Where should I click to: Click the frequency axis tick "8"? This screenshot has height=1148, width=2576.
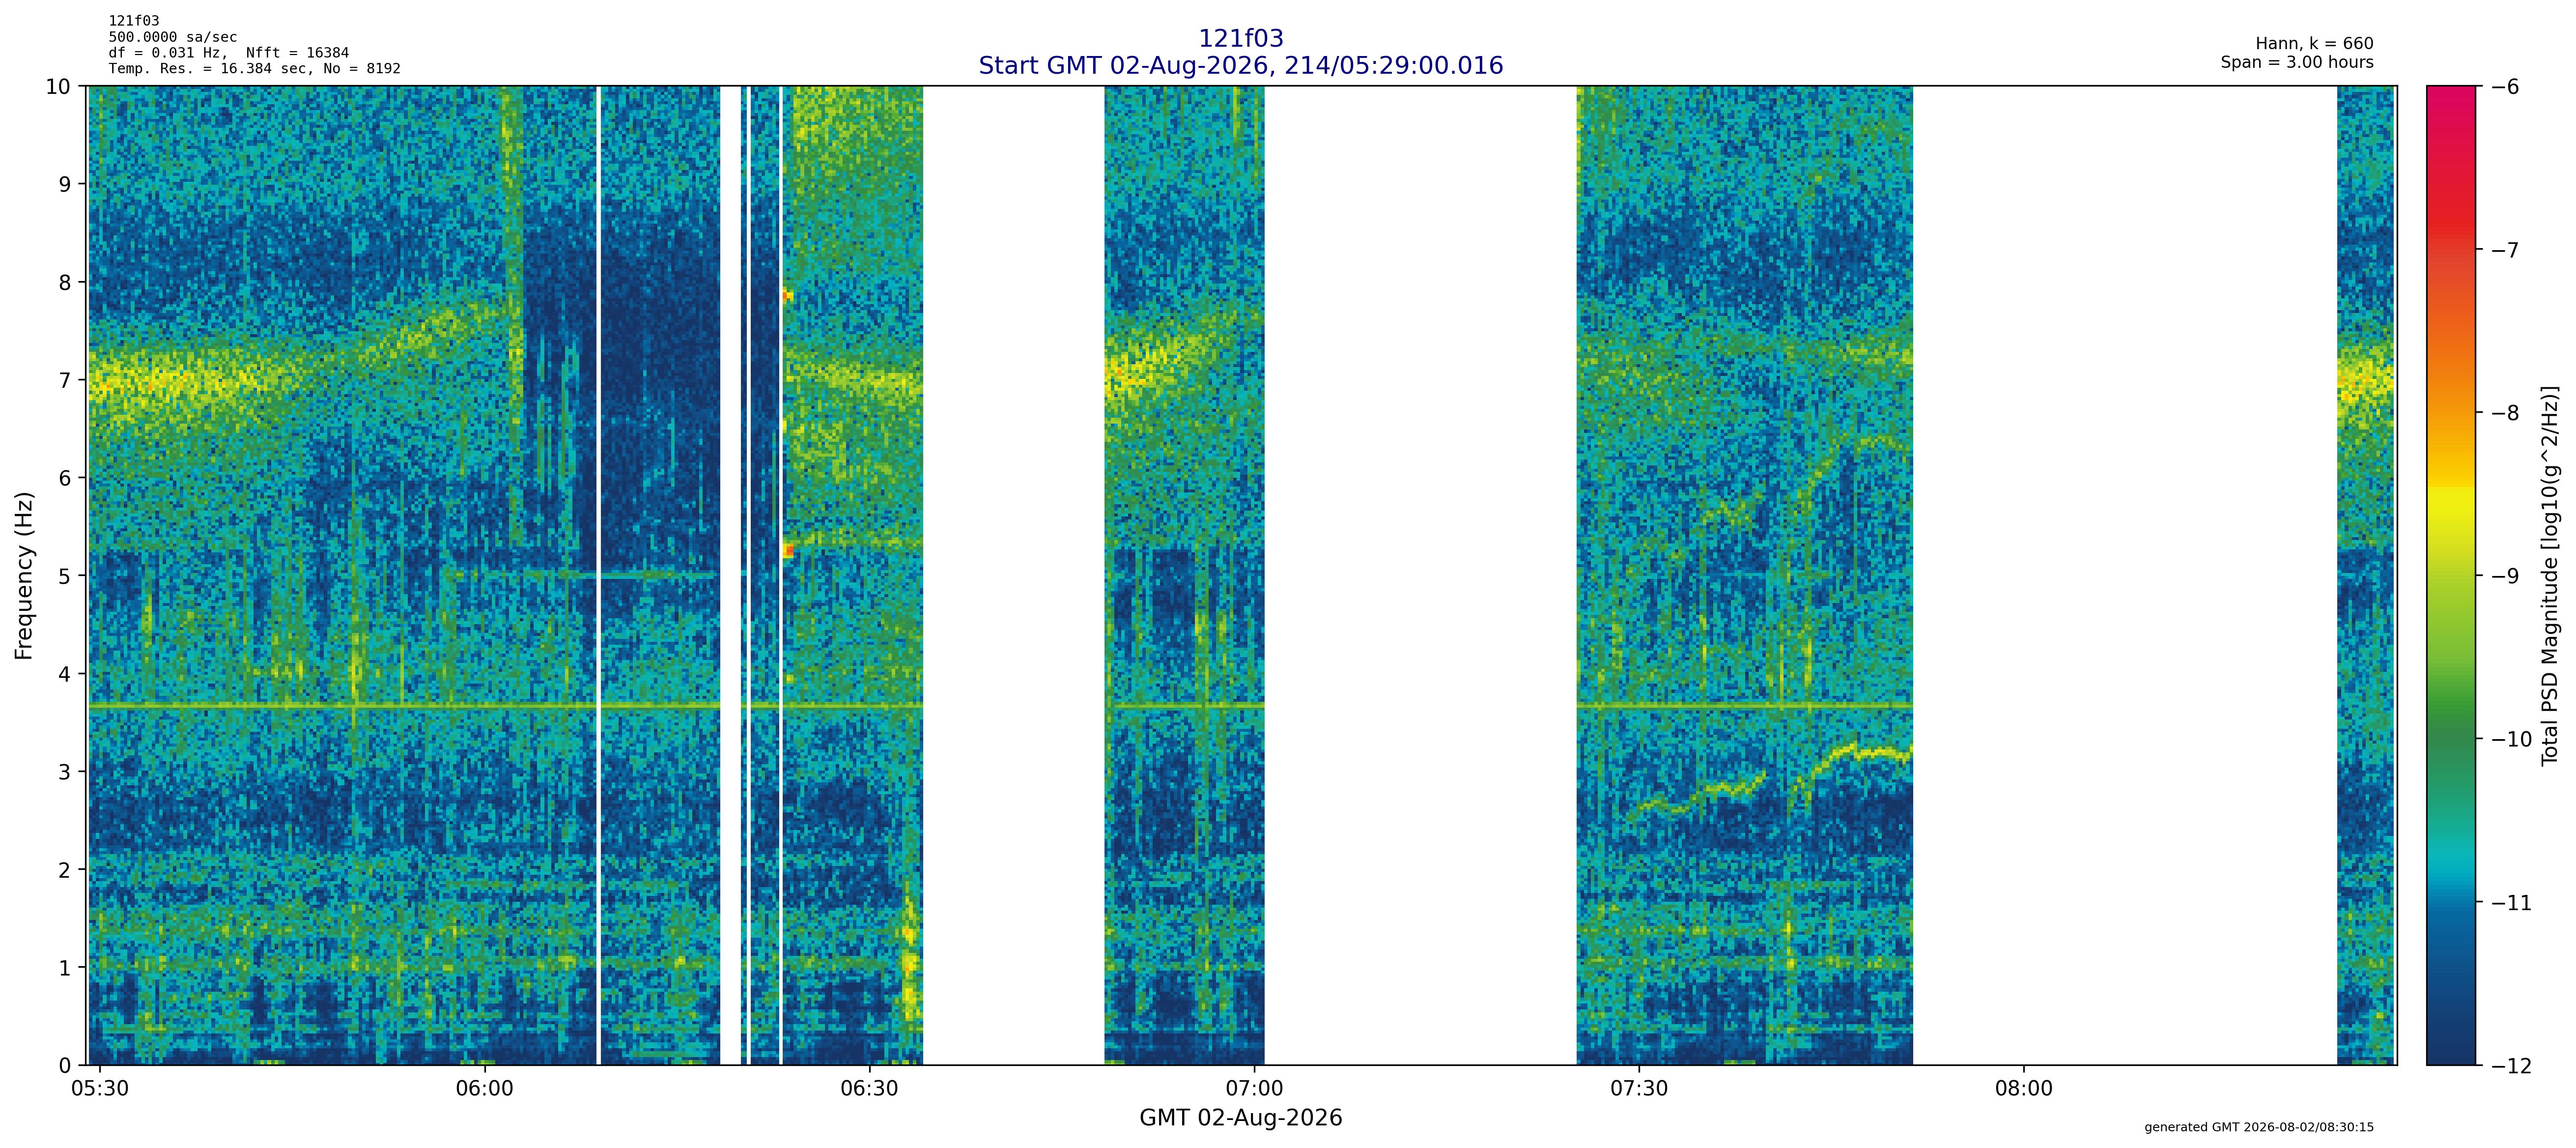click(65, 282)
